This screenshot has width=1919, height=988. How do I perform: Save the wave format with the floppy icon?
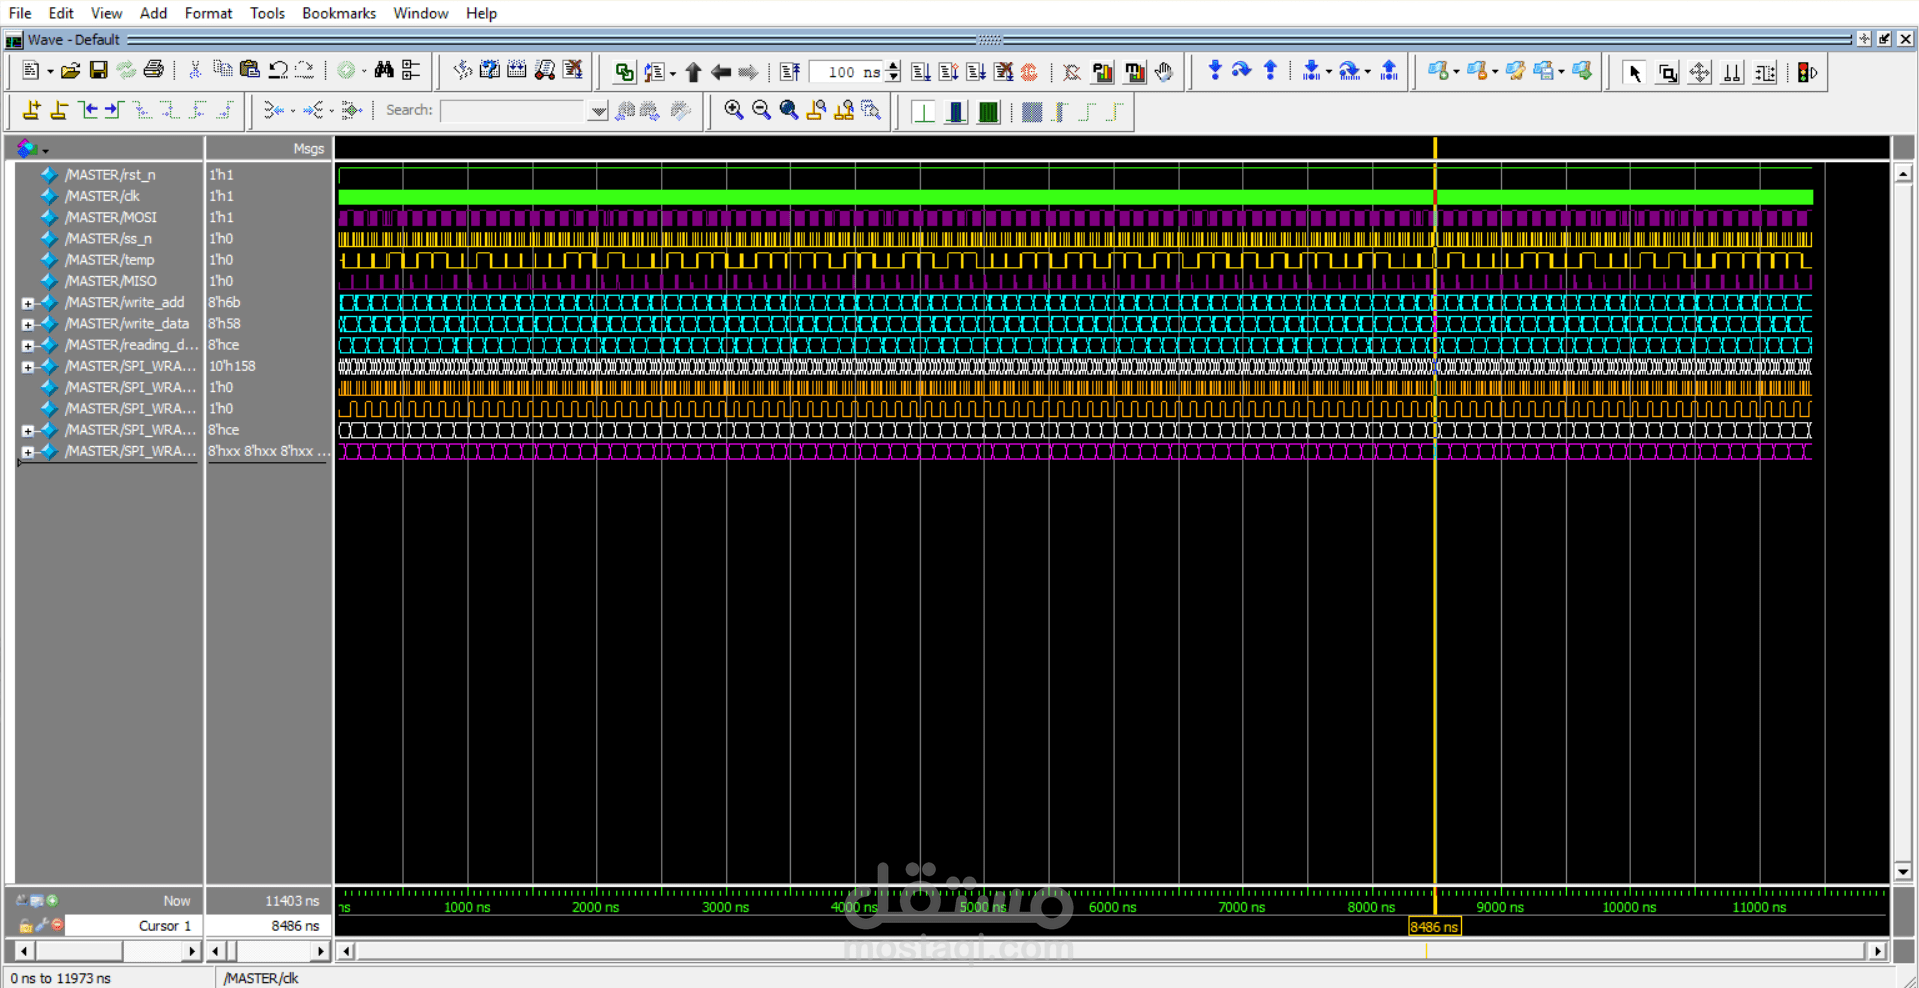pos(98,71)
